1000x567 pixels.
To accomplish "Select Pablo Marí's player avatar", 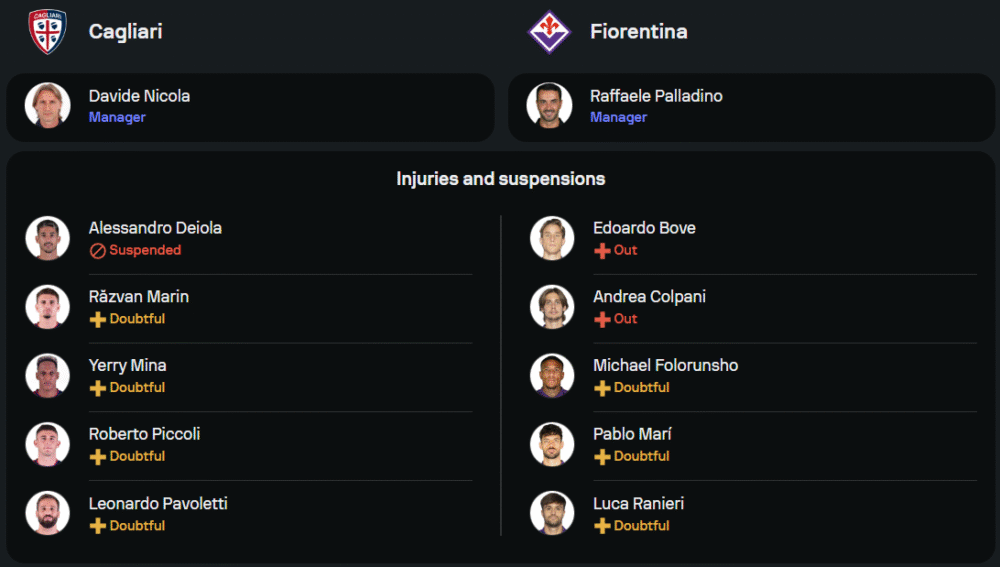I will pos(552,445).
